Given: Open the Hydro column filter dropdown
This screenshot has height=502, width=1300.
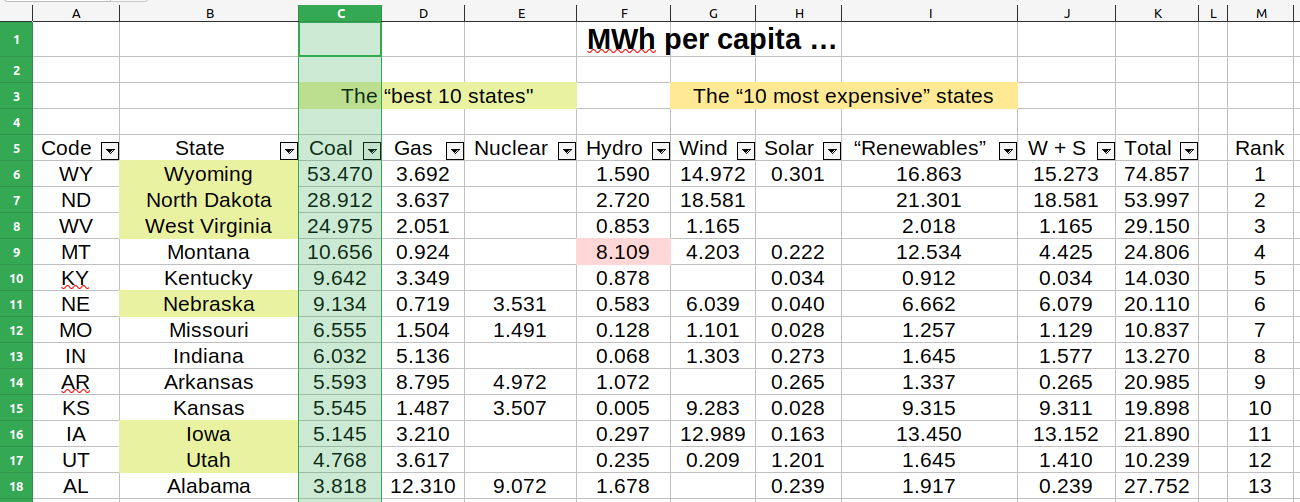Looking at the screenshot, I should (x=661, y=150).
